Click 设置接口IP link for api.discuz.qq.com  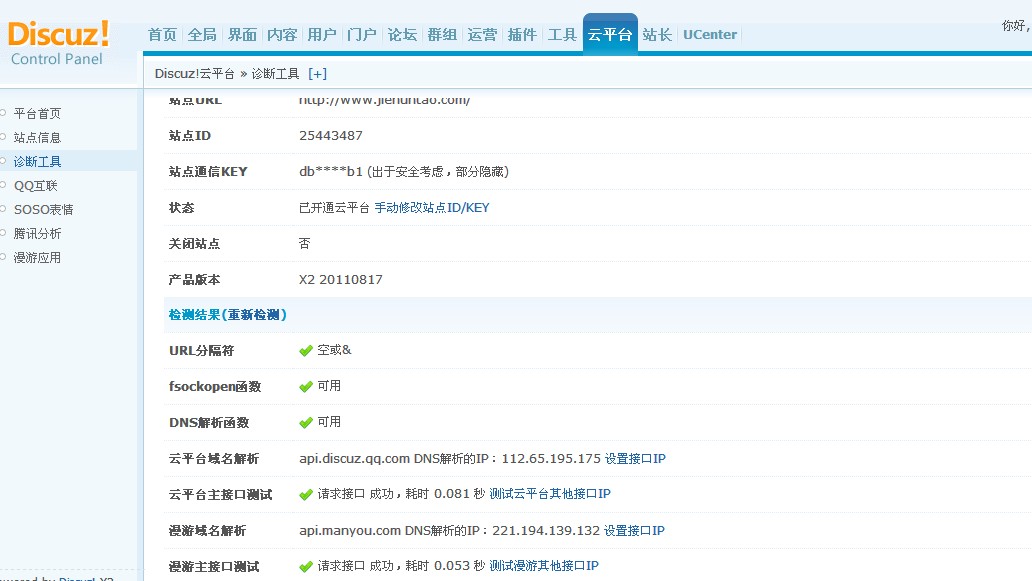click(635, 459)
